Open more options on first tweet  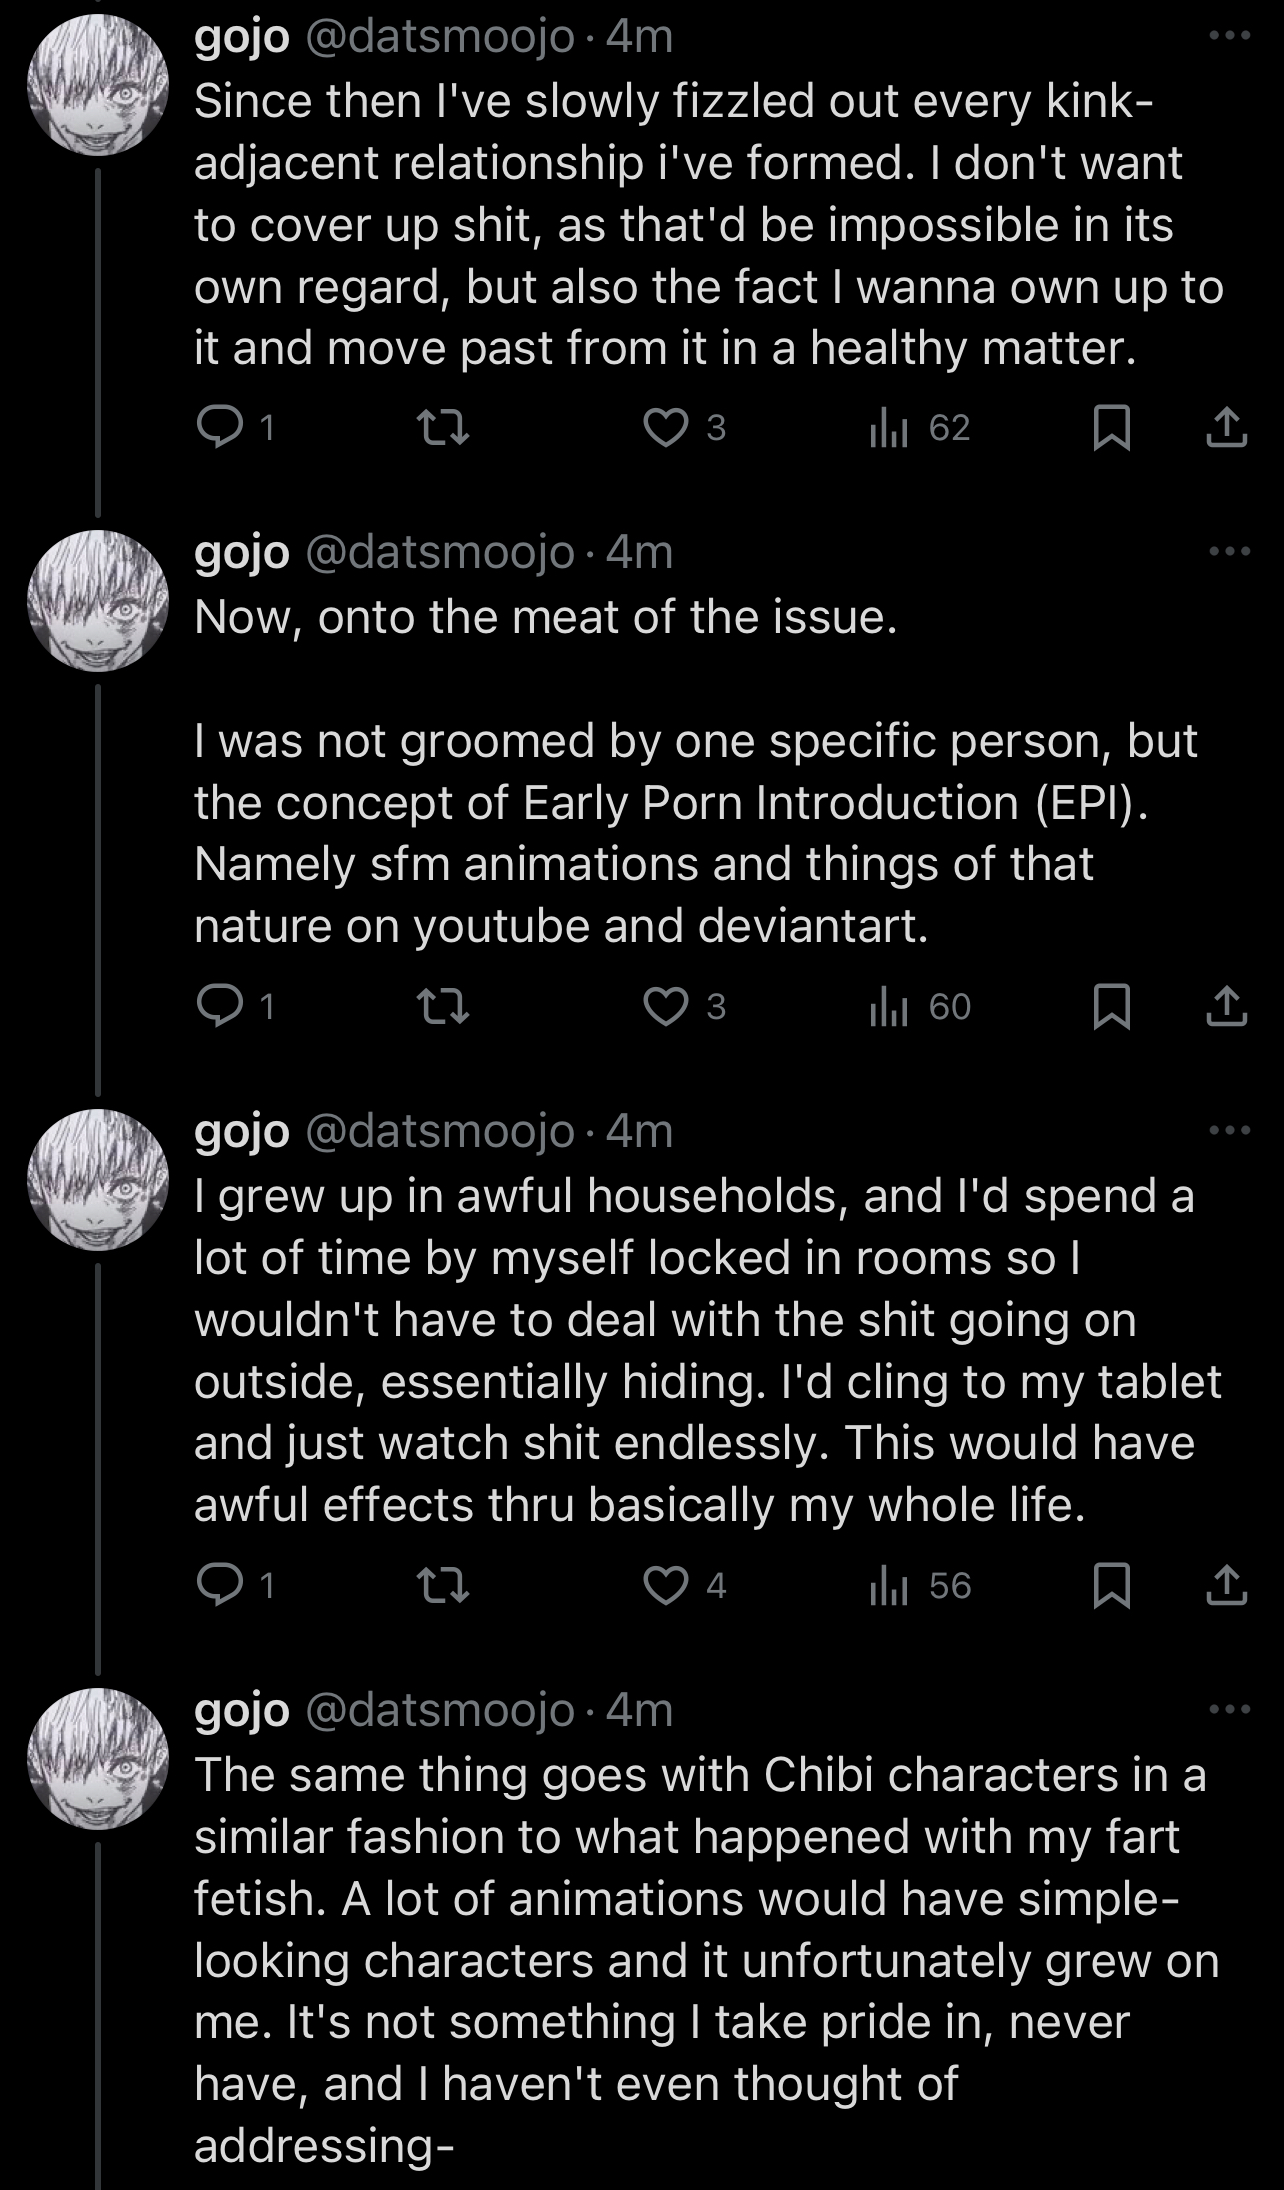(x=1229, y=36)
